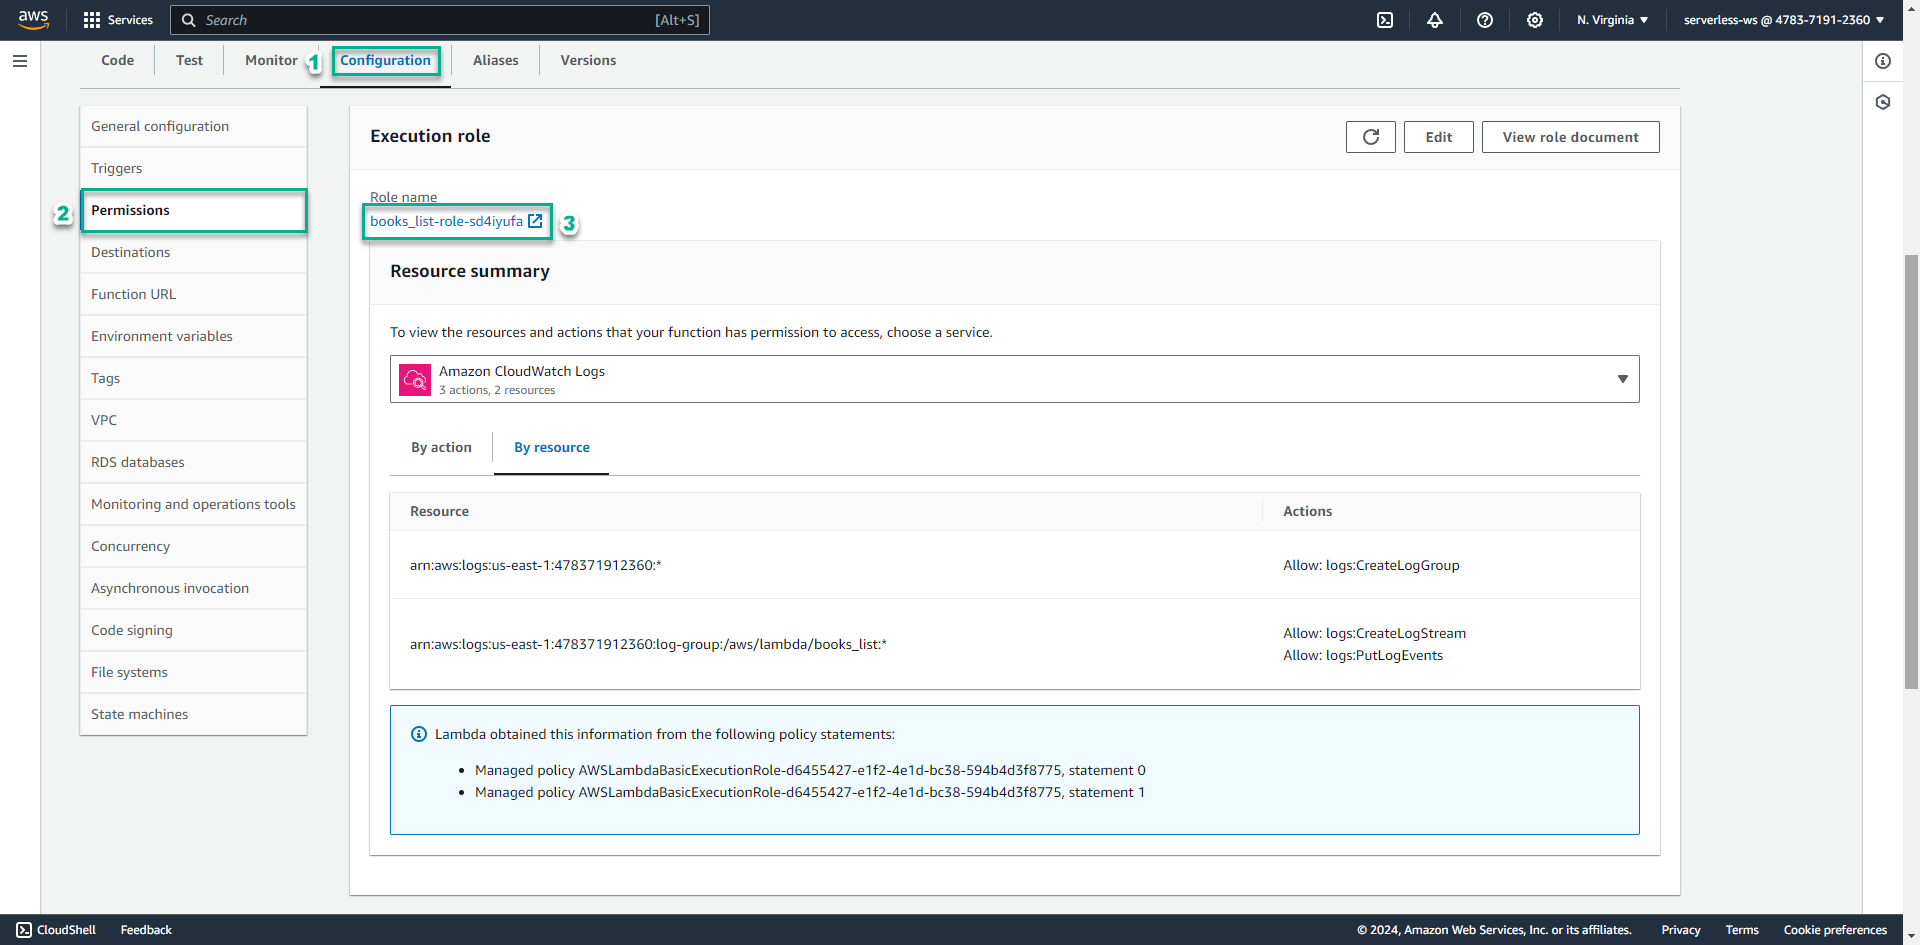Screen dimensions: 1920x945
Task: Open the info panel icon on right
Action: [1883, 61]
